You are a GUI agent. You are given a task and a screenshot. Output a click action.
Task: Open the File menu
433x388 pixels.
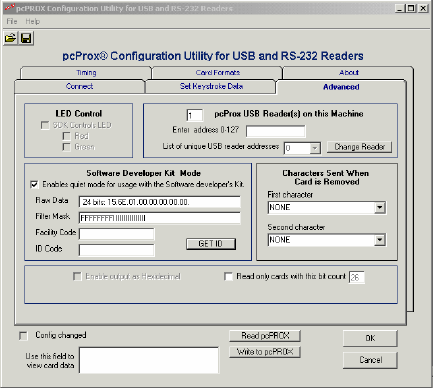tap(12, 21)
